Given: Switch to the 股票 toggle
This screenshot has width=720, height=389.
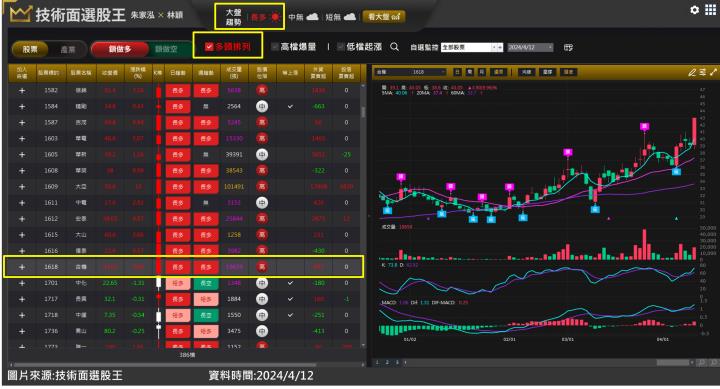Looking at the screenshot, I should tap(30, 49).
